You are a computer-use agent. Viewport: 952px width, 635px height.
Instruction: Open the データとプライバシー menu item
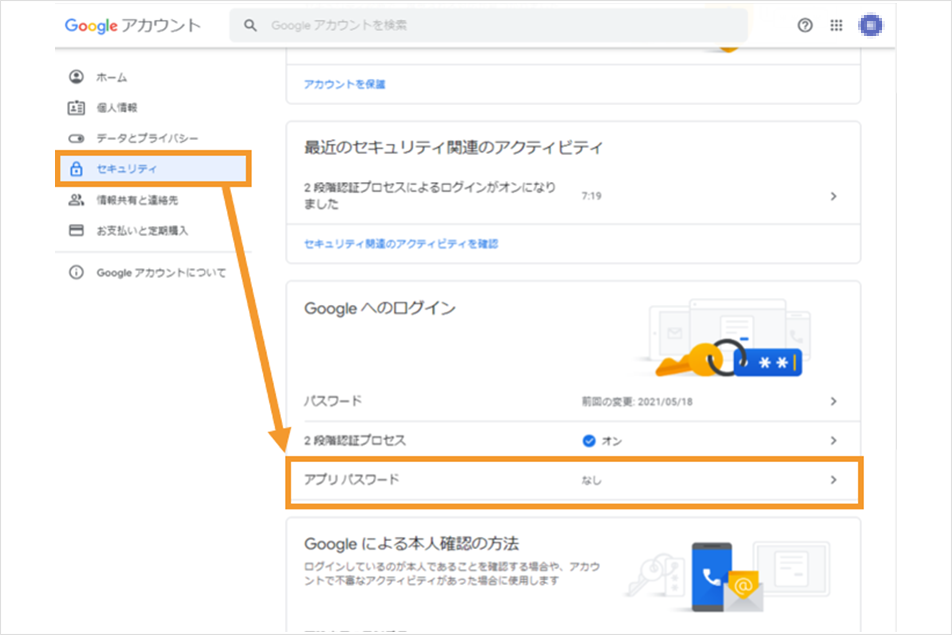pyautogui.click(x=153, y=138)
